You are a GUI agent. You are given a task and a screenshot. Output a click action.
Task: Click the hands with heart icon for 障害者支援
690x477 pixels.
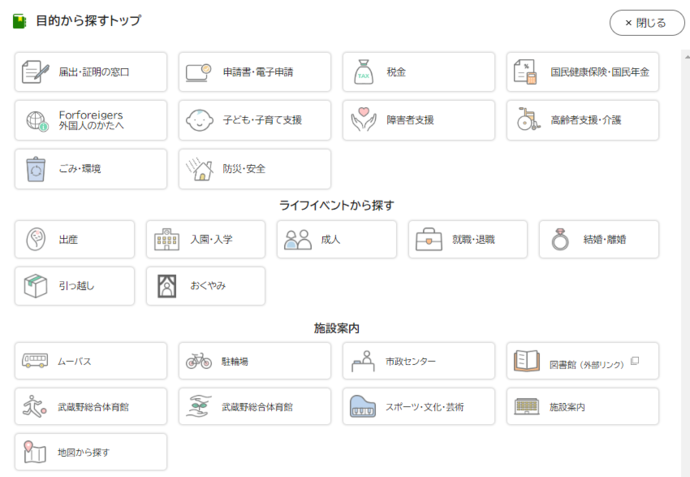click(x=363, y=120)
